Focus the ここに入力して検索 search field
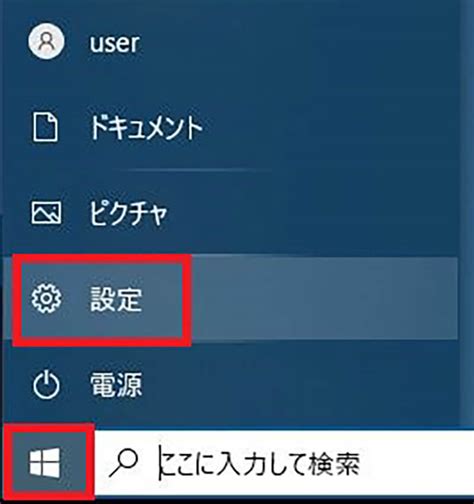This screenshot has width=474, height=504. (x=284, y=463)
